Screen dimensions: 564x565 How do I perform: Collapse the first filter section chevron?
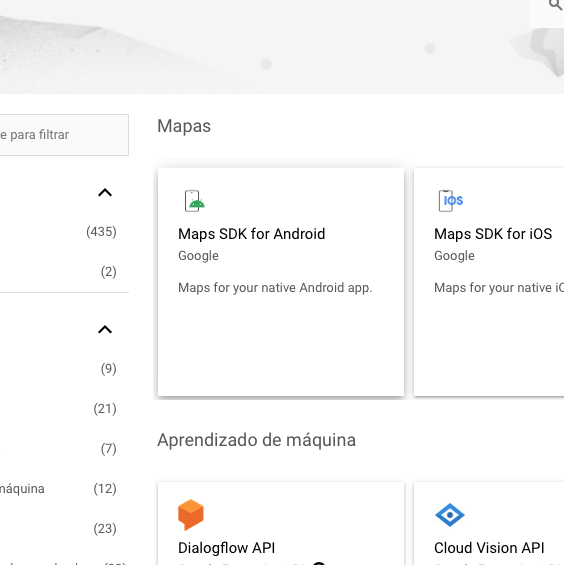105,193
